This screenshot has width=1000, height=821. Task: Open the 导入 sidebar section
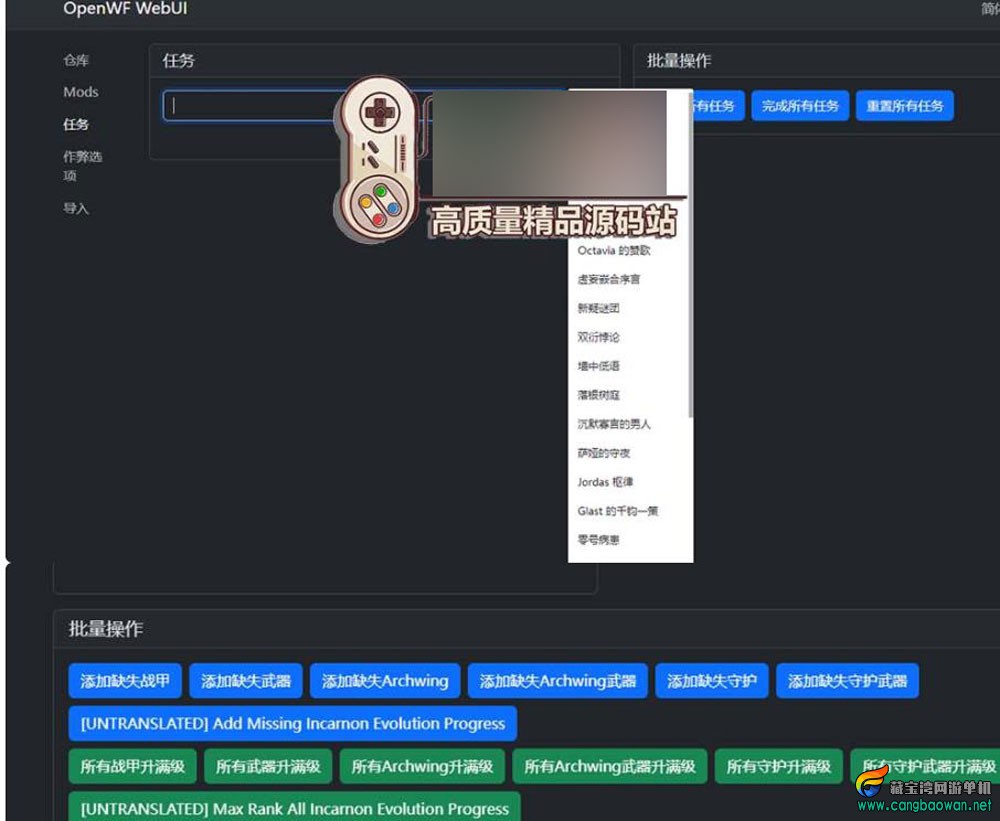click(76, 208)
